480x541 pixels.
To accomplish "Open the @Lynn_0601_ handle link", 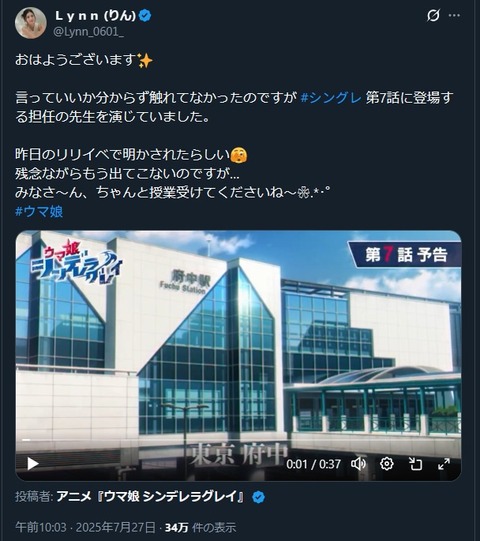I will pyautogui.click(x=88, y=32).
